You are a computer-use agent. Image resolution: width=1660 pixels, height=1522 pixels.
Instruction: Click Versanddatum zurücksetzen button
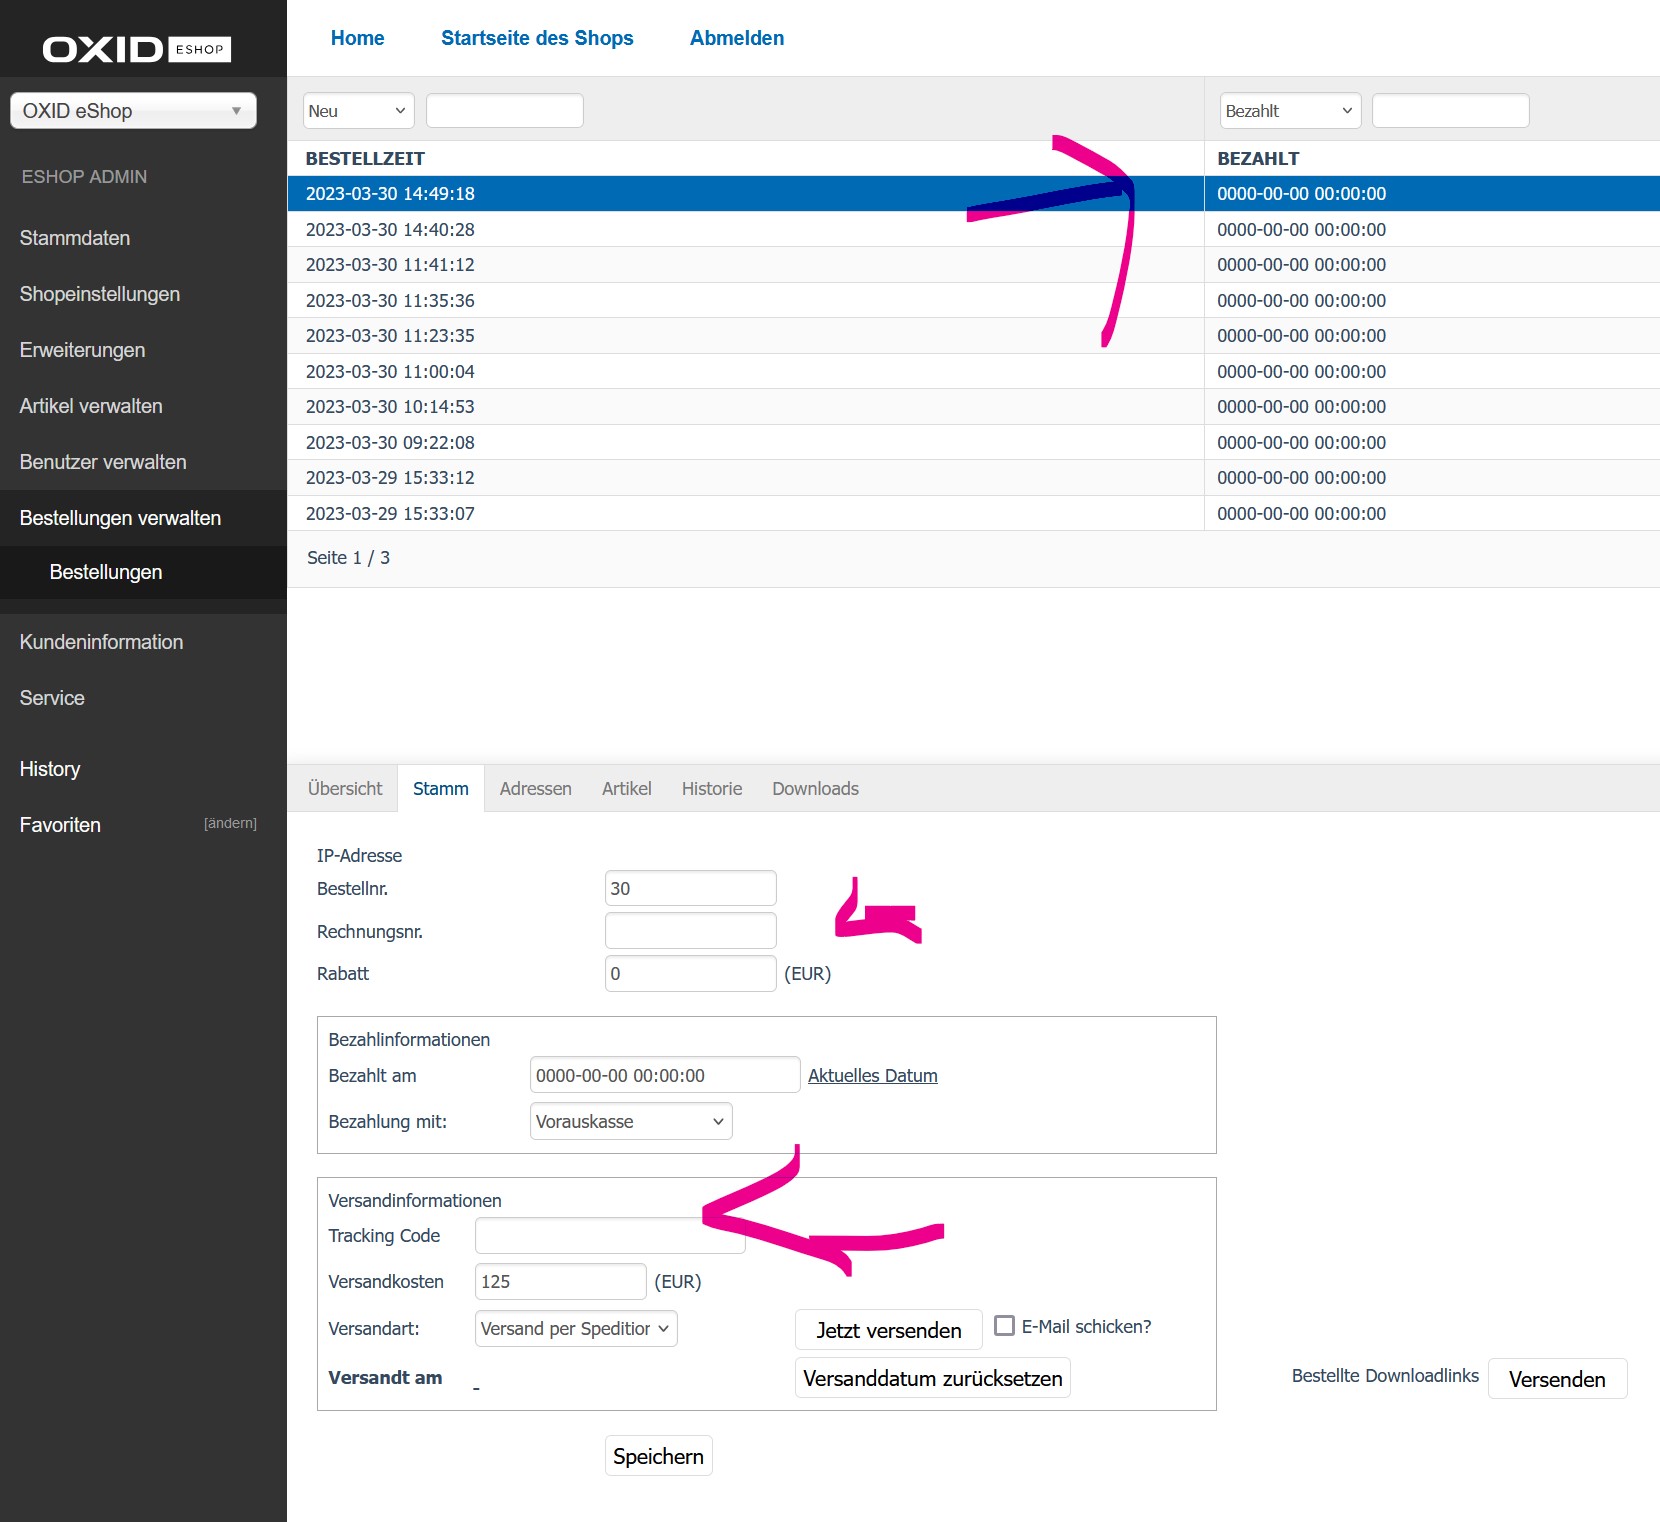932,1378
